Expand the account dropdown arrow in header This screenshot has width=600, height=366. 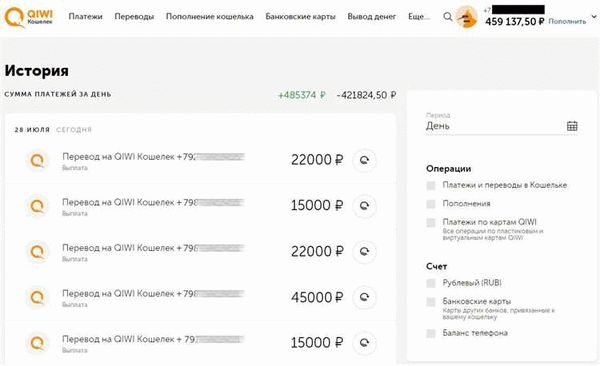click(594, 16)
